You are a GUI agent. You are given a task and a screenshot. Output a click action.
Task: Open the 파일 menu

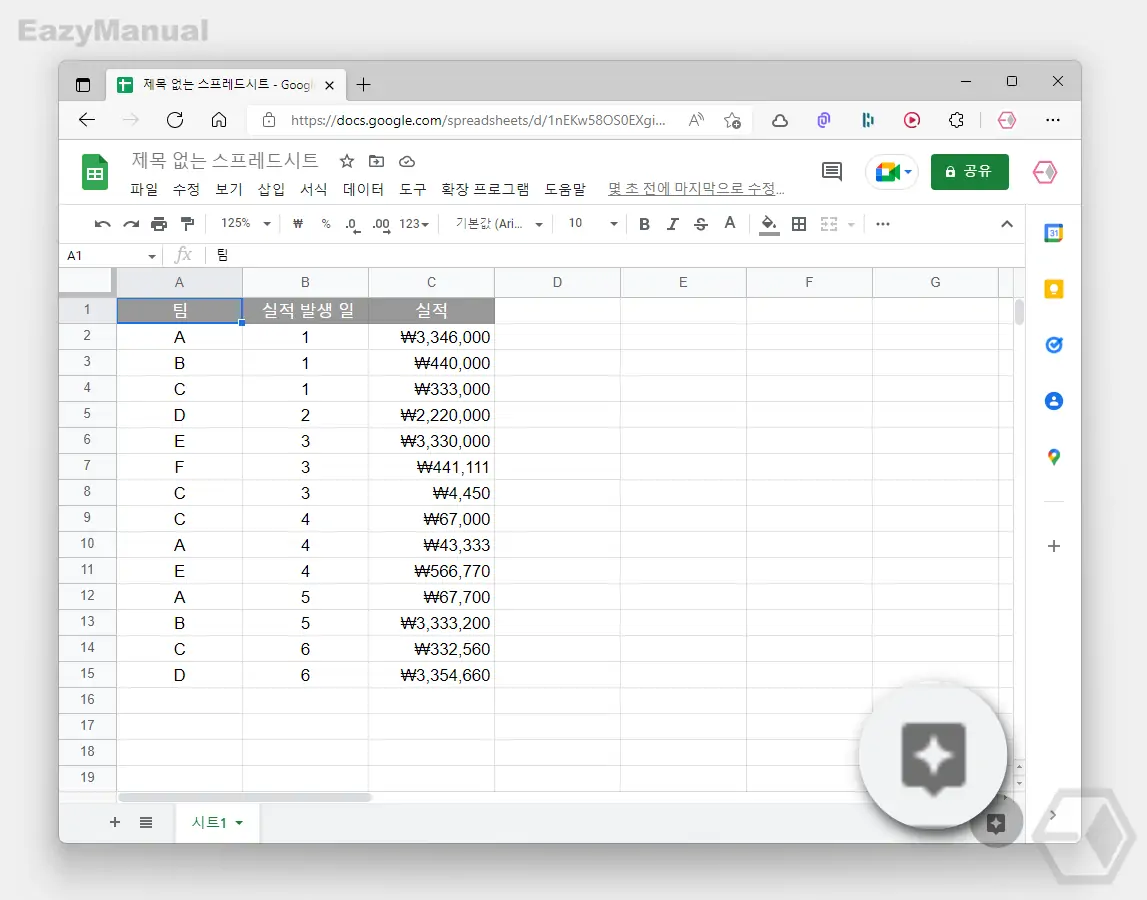[143, 190]
